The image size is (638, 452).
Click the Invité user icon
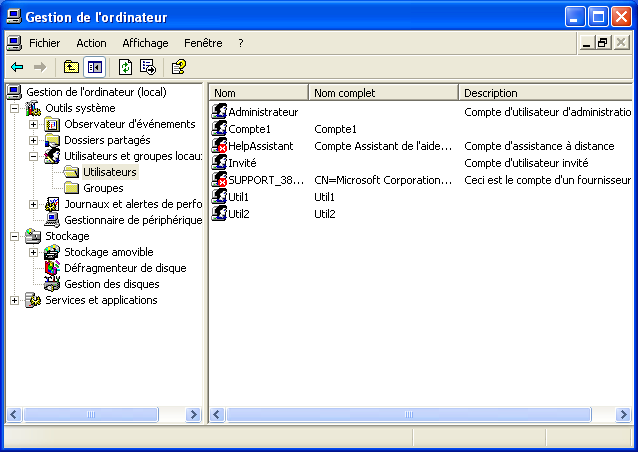coord(220,163)
